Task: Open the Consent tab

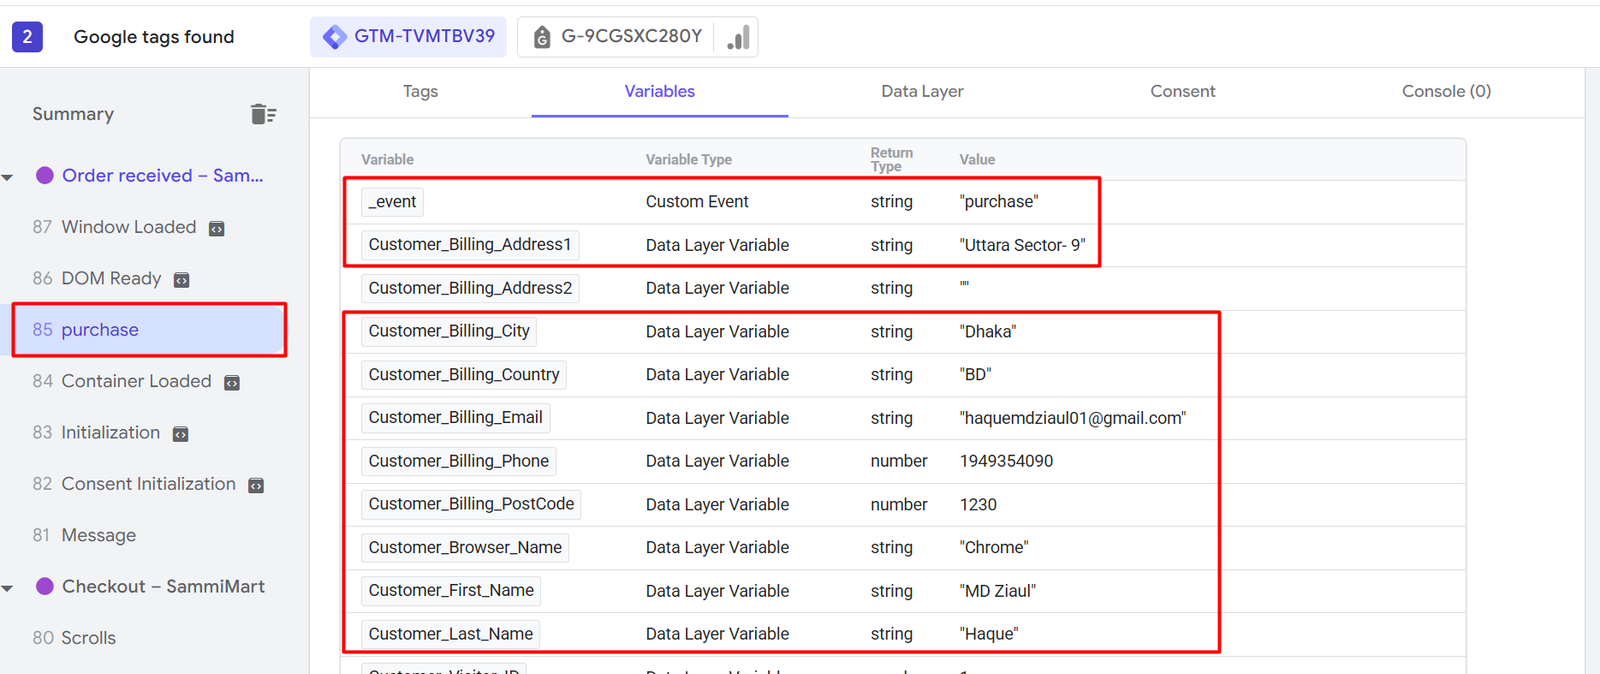Action: [1182, 91]
